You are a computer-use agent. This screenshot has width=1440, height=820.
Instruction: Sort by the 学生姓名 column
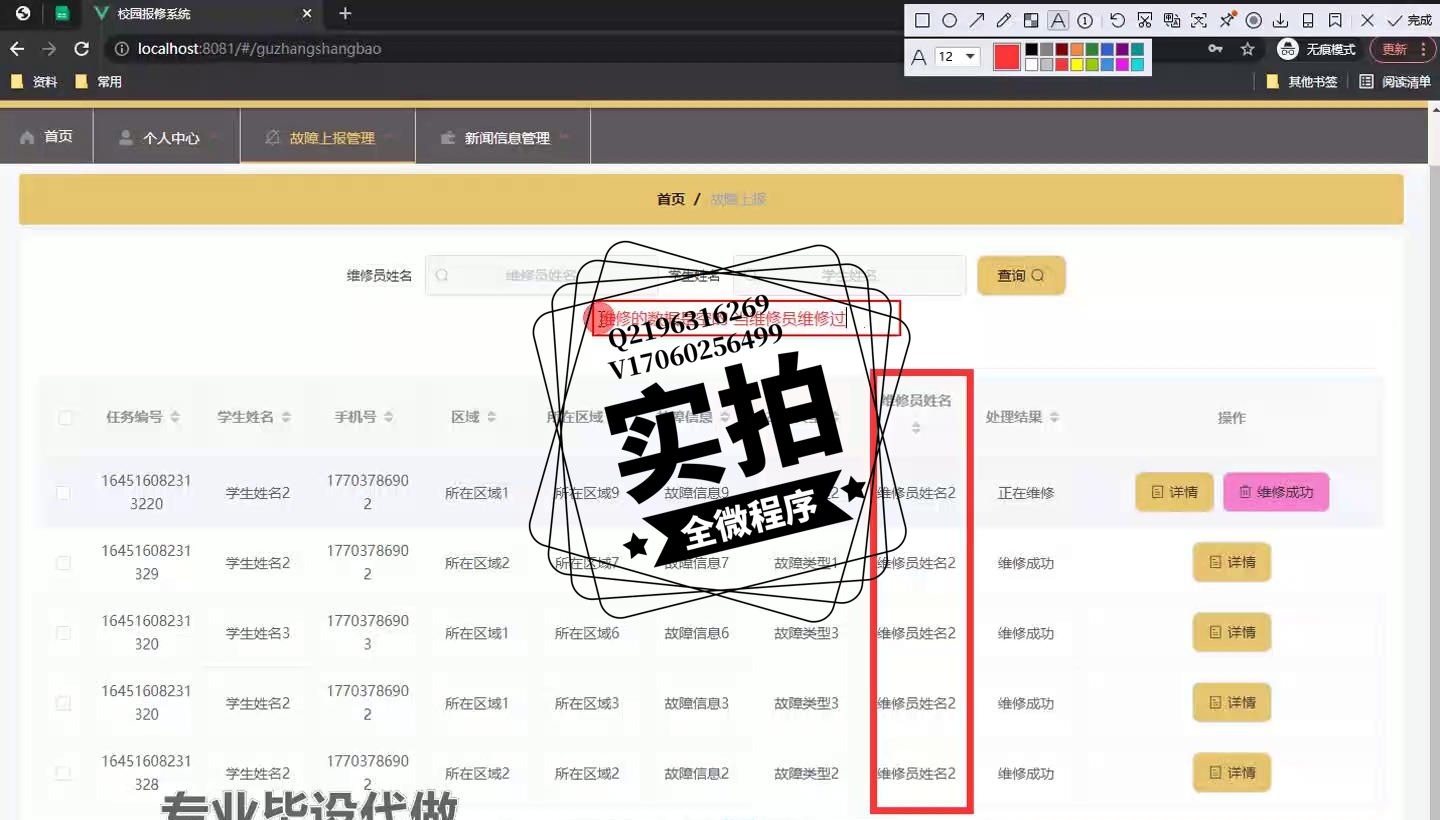[286, 417]
